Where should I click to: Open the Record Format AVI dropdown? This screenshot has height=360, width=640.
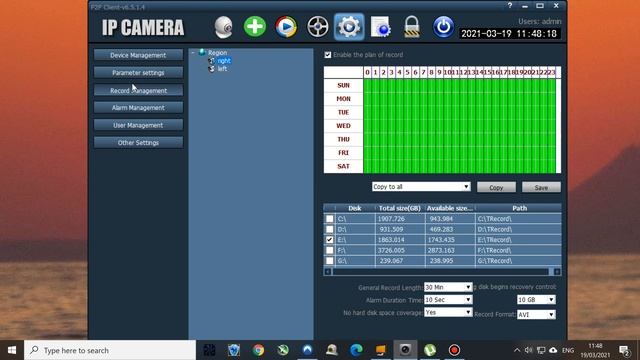[536, 315]
